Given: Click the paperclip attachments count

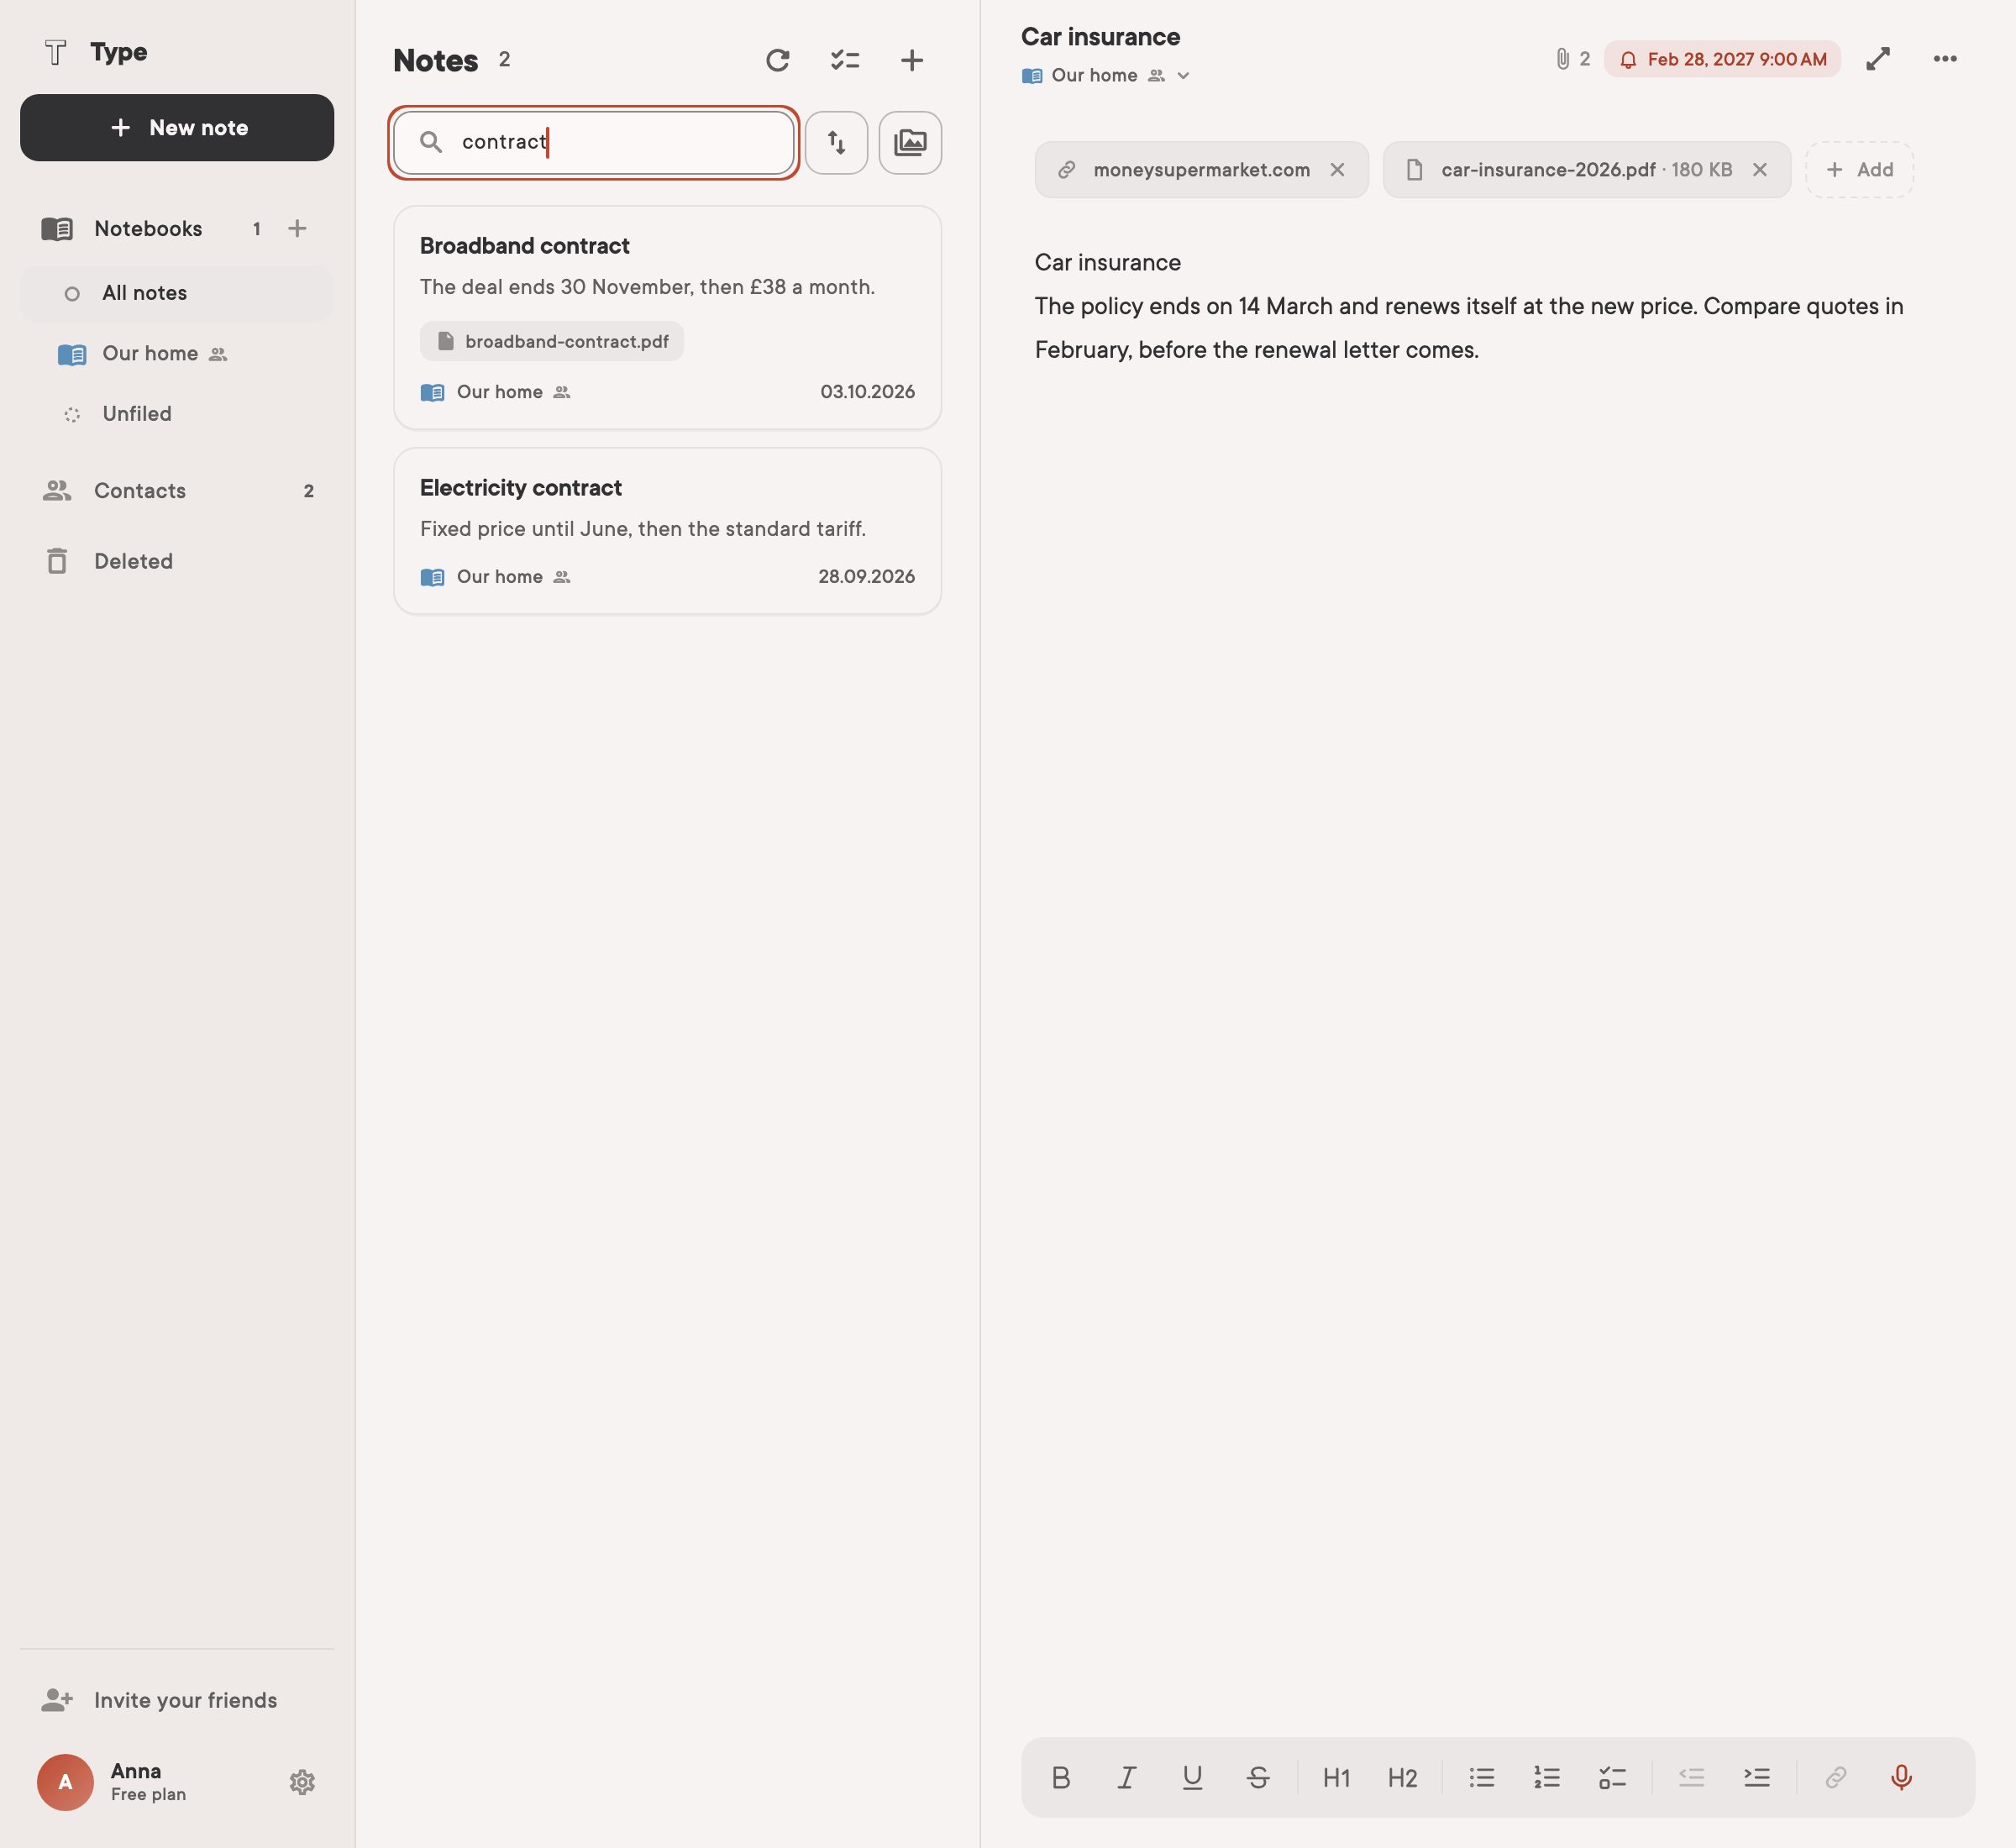Looking at the screenshot, I should [1572, 59].
